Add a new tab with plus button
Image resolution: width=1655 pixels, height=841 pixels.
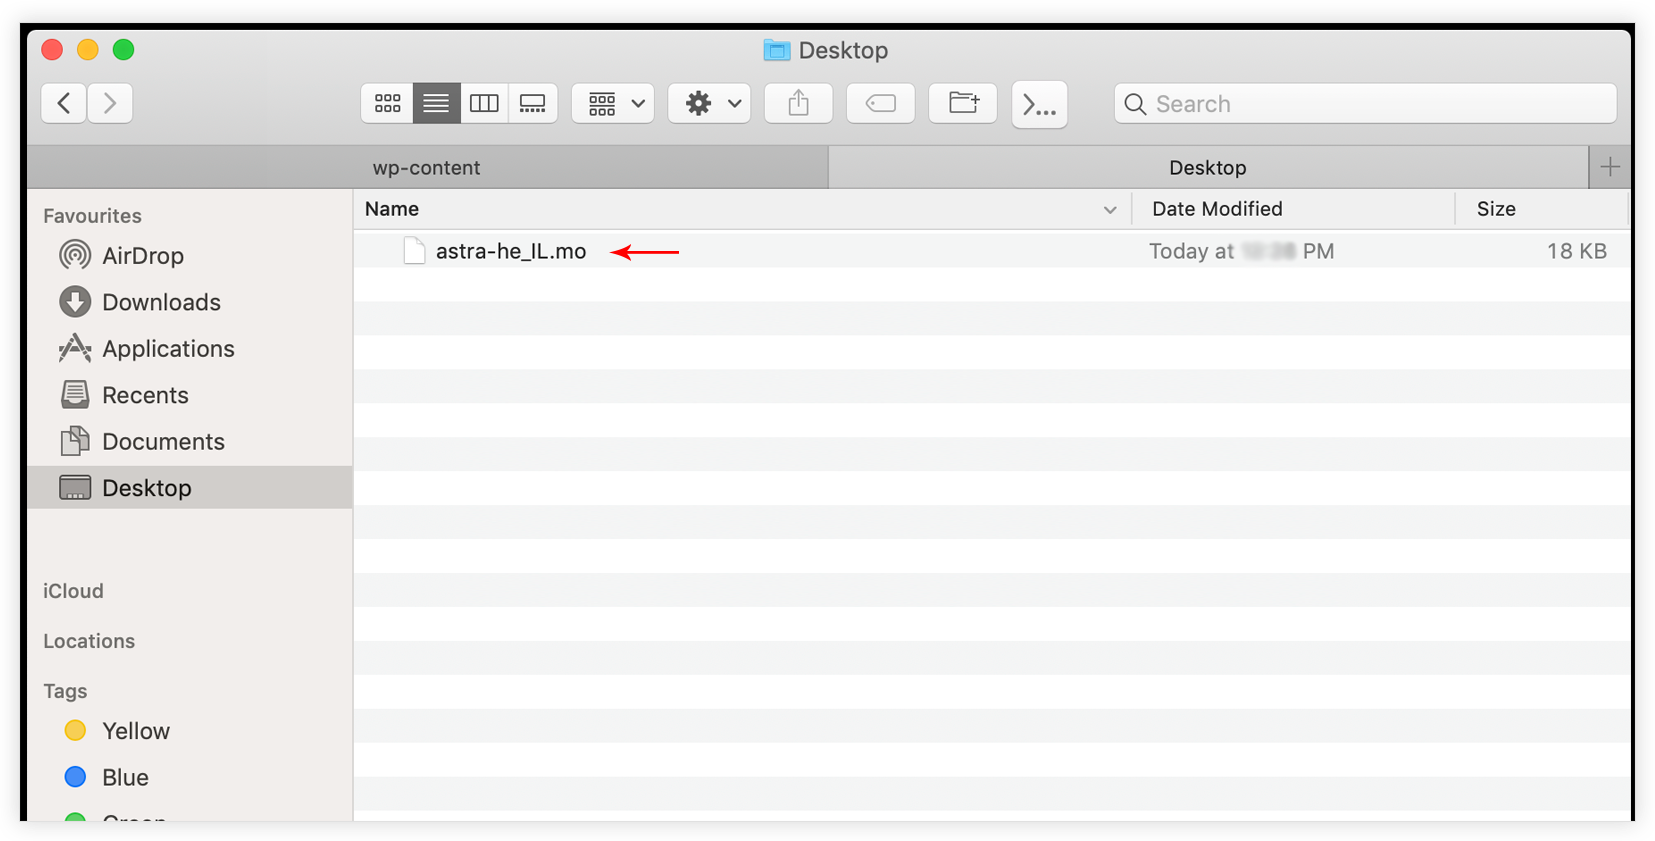click(x=1609, y=167)
